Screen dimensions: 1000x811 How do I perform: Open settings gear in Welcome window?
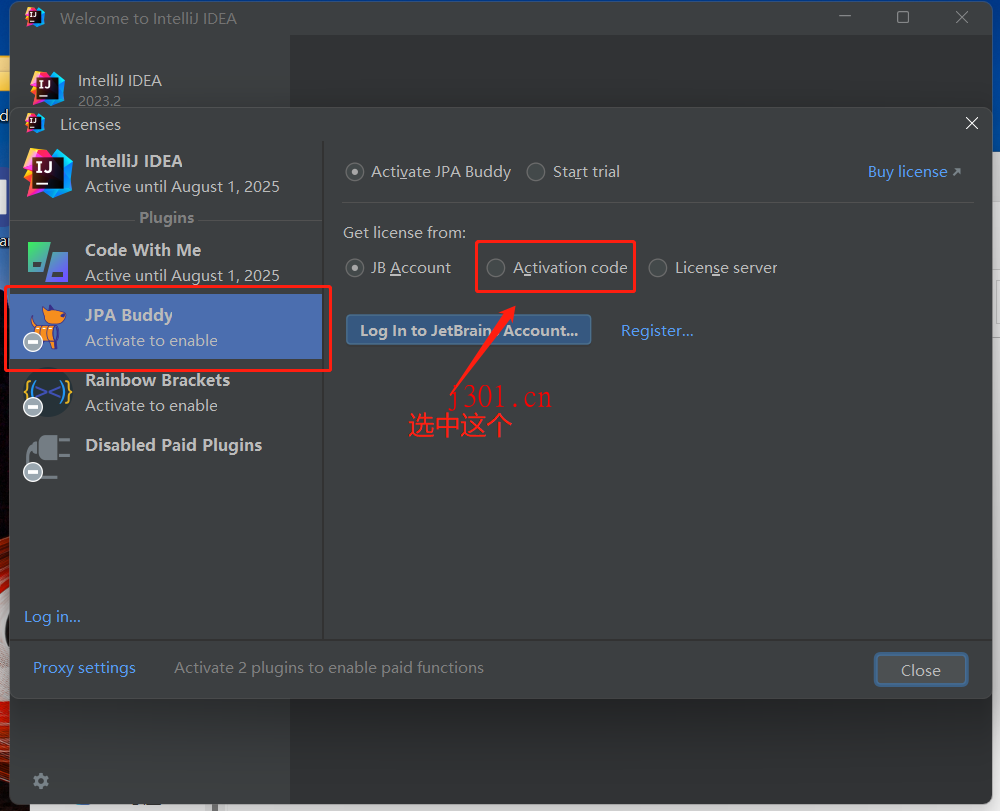point(41,781)
